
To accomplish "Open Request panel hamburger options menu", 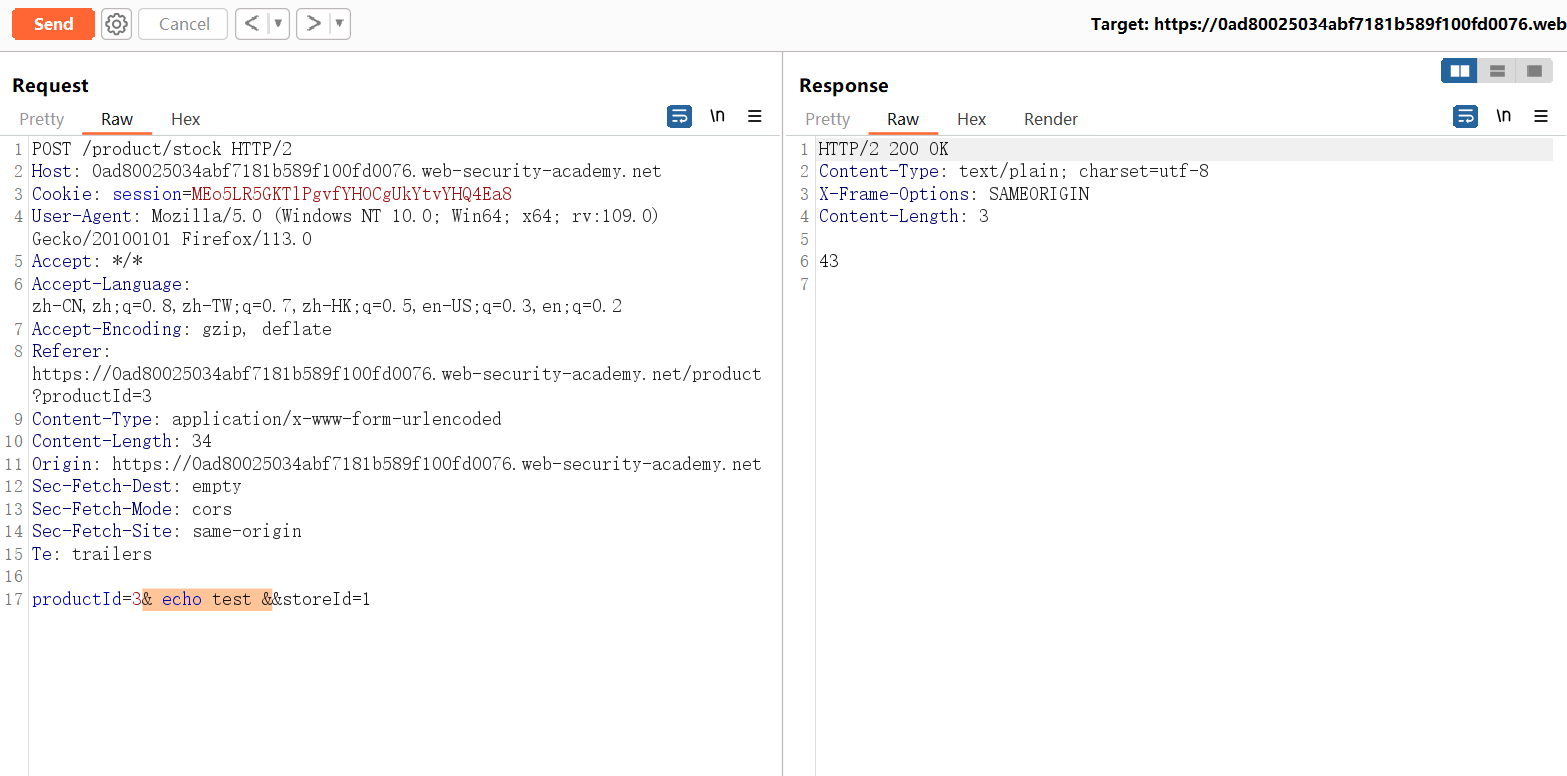I will (755, 117).
